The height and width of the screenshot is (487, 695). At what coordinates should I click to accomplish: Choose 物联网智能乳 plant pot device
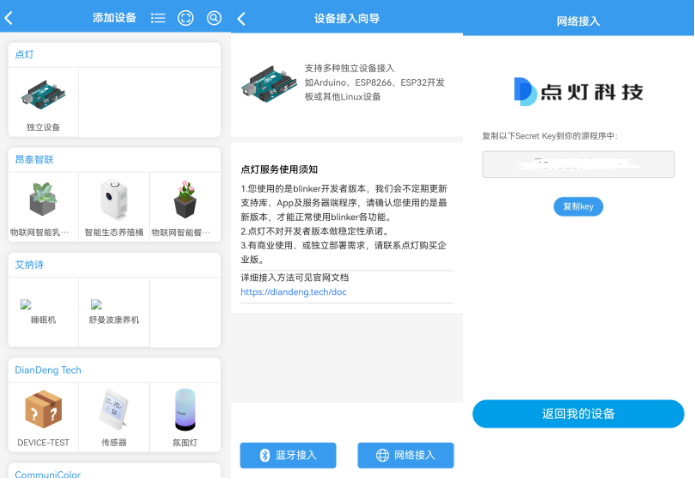coord(43,207)
